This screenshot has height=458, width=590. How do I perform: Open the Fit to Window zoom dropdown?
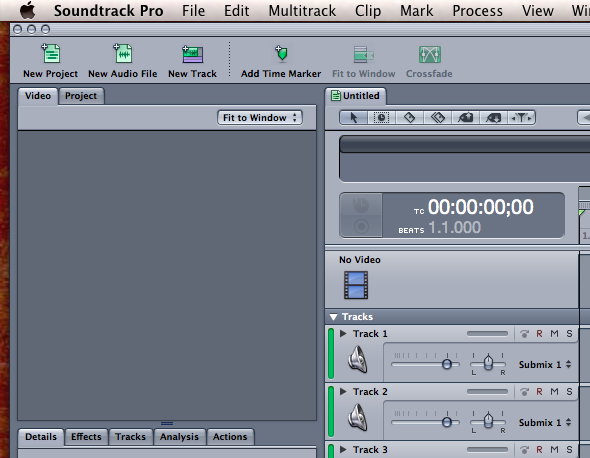(260, 118)
